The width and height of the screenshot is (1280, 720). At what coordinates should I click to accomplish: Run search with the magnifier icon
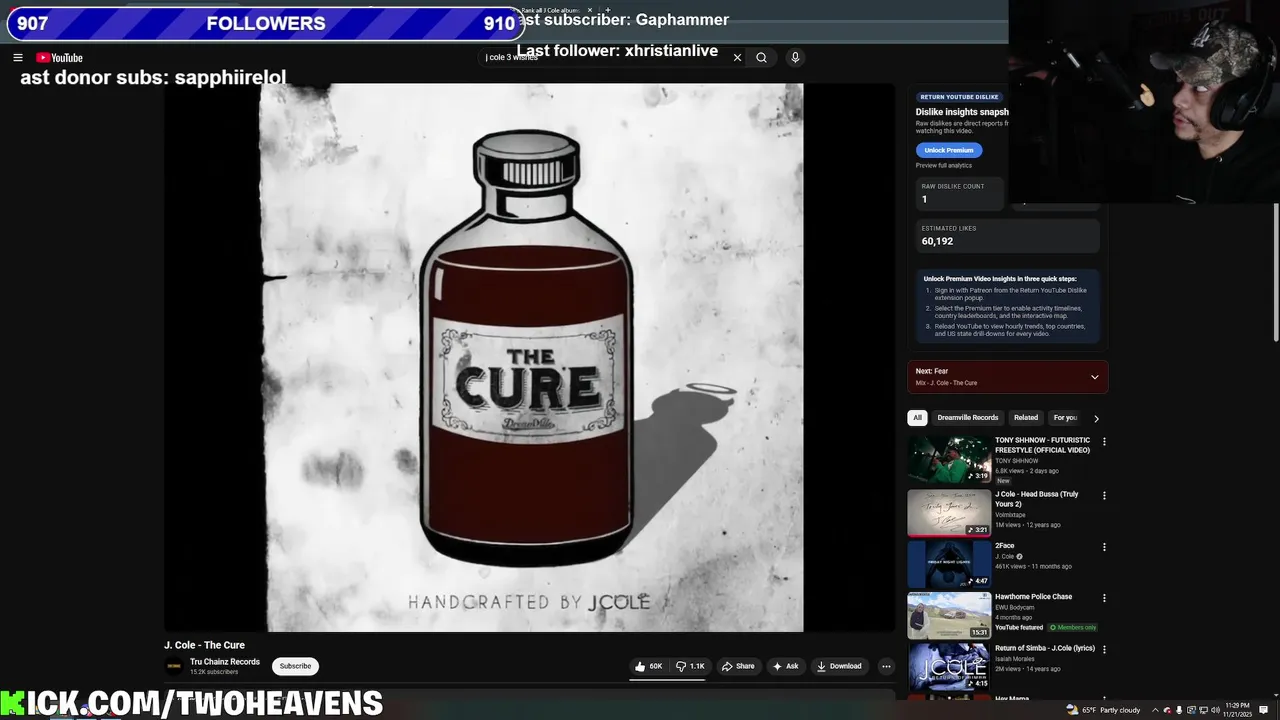(x=762, y=58)
